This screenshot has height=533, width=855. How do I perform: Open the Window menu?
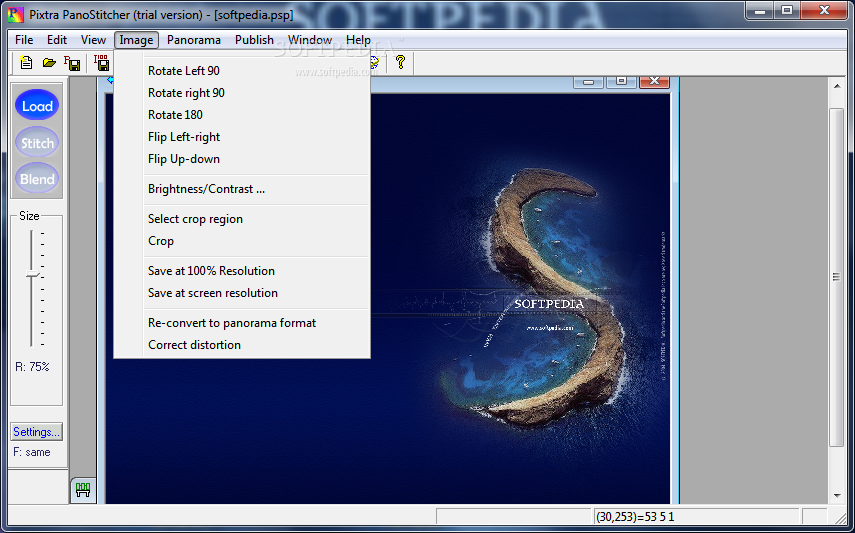click(310, 40)
